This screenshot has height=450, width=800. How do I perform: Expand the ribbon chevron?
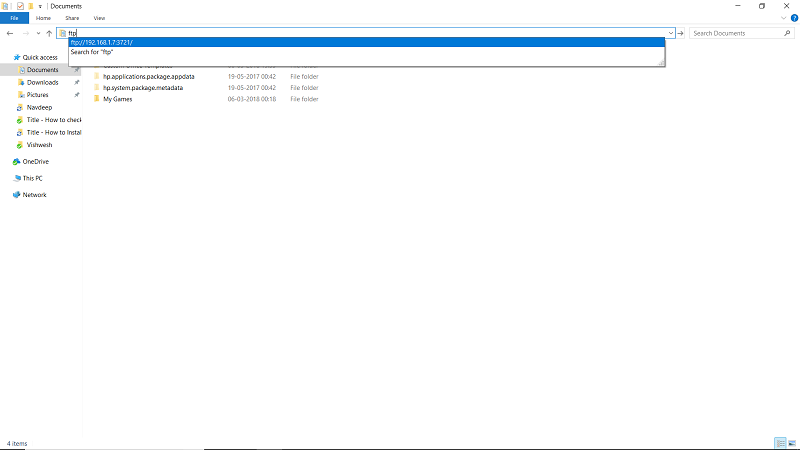pyautogui.click(x=783, y=18)
